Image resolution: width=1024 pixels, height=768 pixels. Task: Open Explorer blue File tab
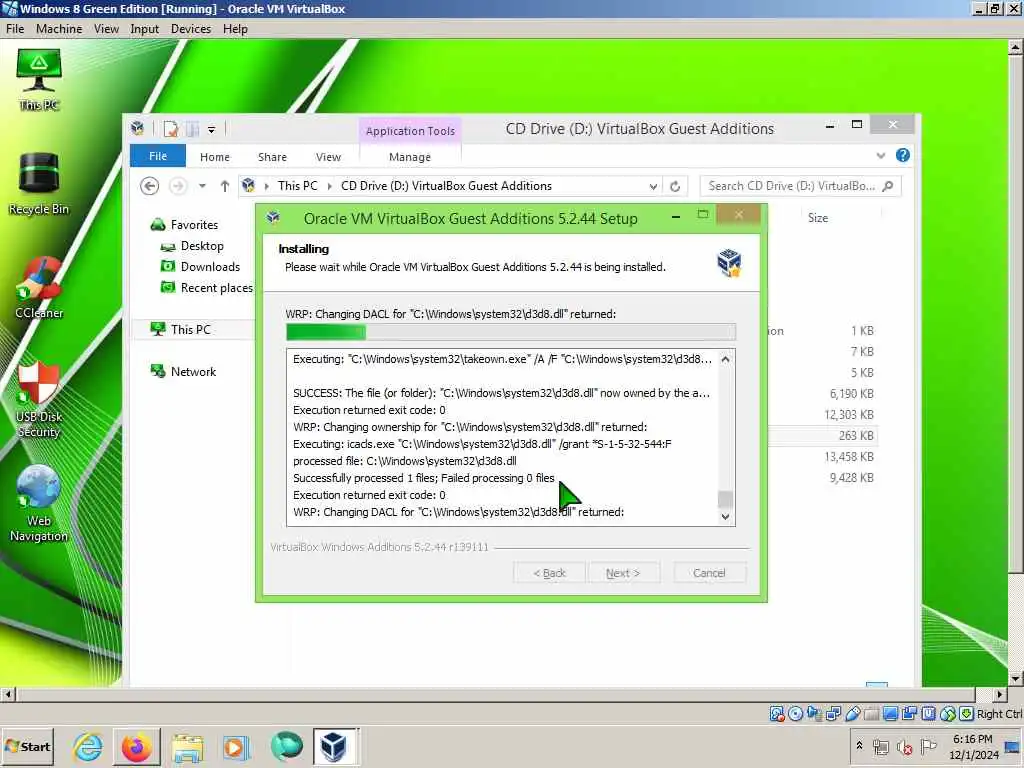(x=158, y=156)
